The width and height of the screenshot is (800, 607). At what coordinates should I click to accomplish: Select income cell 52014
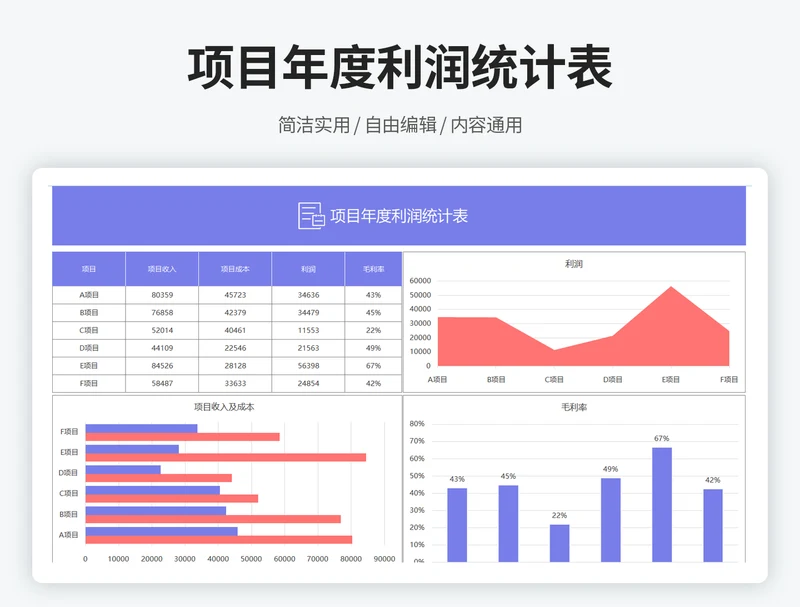[162, 331]
